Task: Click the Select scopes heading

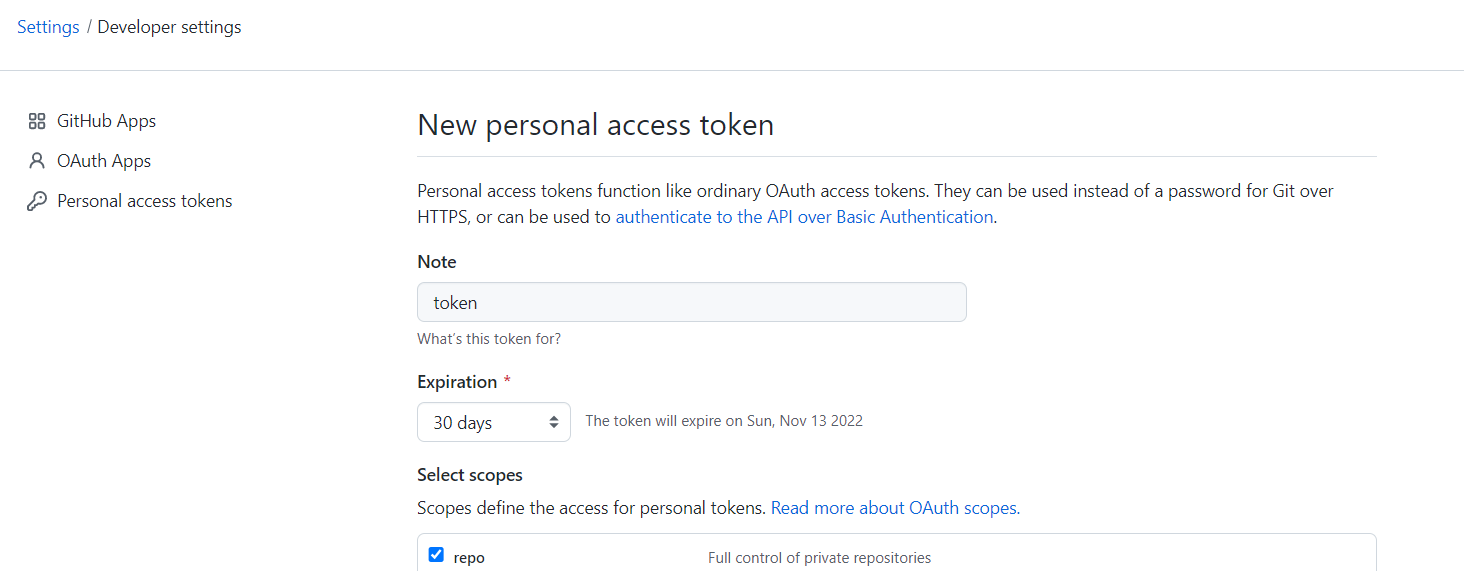Action: click(469, 475)
